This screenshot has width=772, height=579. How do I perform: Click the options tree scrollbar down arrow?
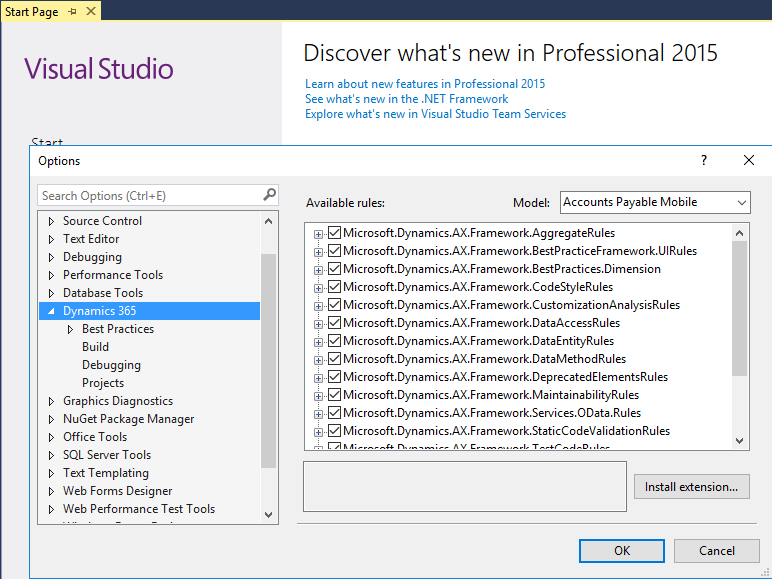[268, 515]
